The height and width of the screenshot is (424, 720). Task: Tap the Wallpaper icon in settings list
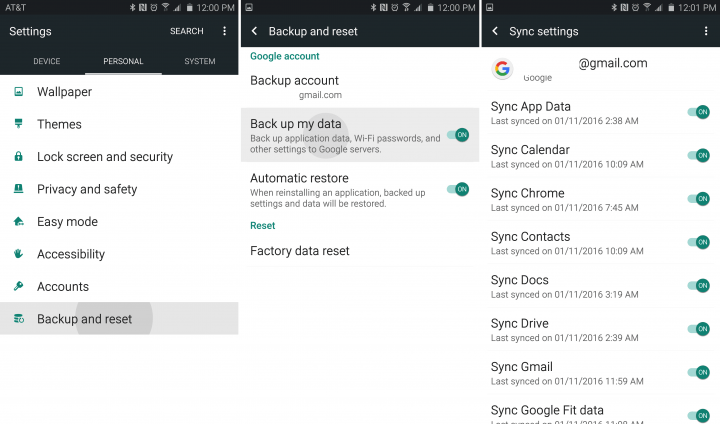[18, 91]
